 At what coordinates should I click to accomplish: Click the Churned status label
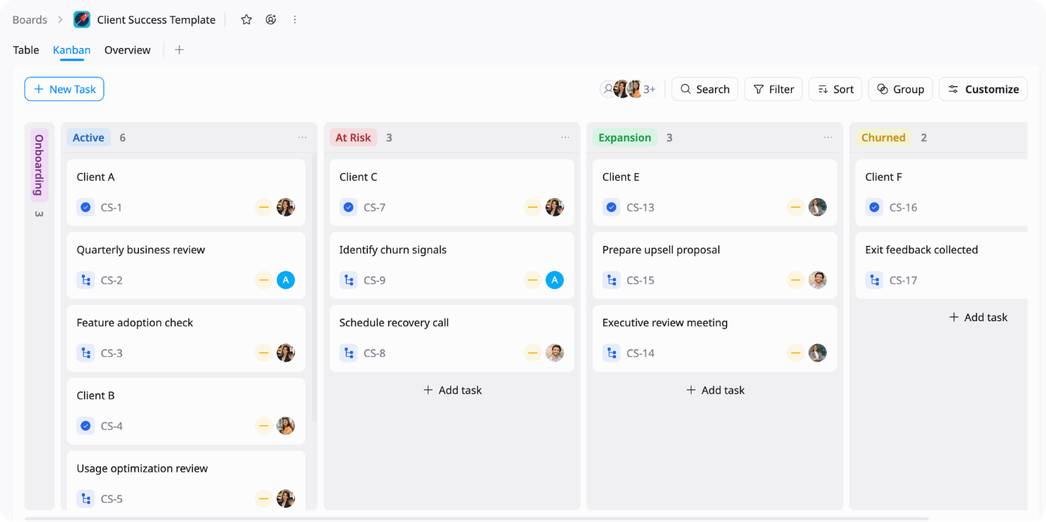(x=883, y=137)
